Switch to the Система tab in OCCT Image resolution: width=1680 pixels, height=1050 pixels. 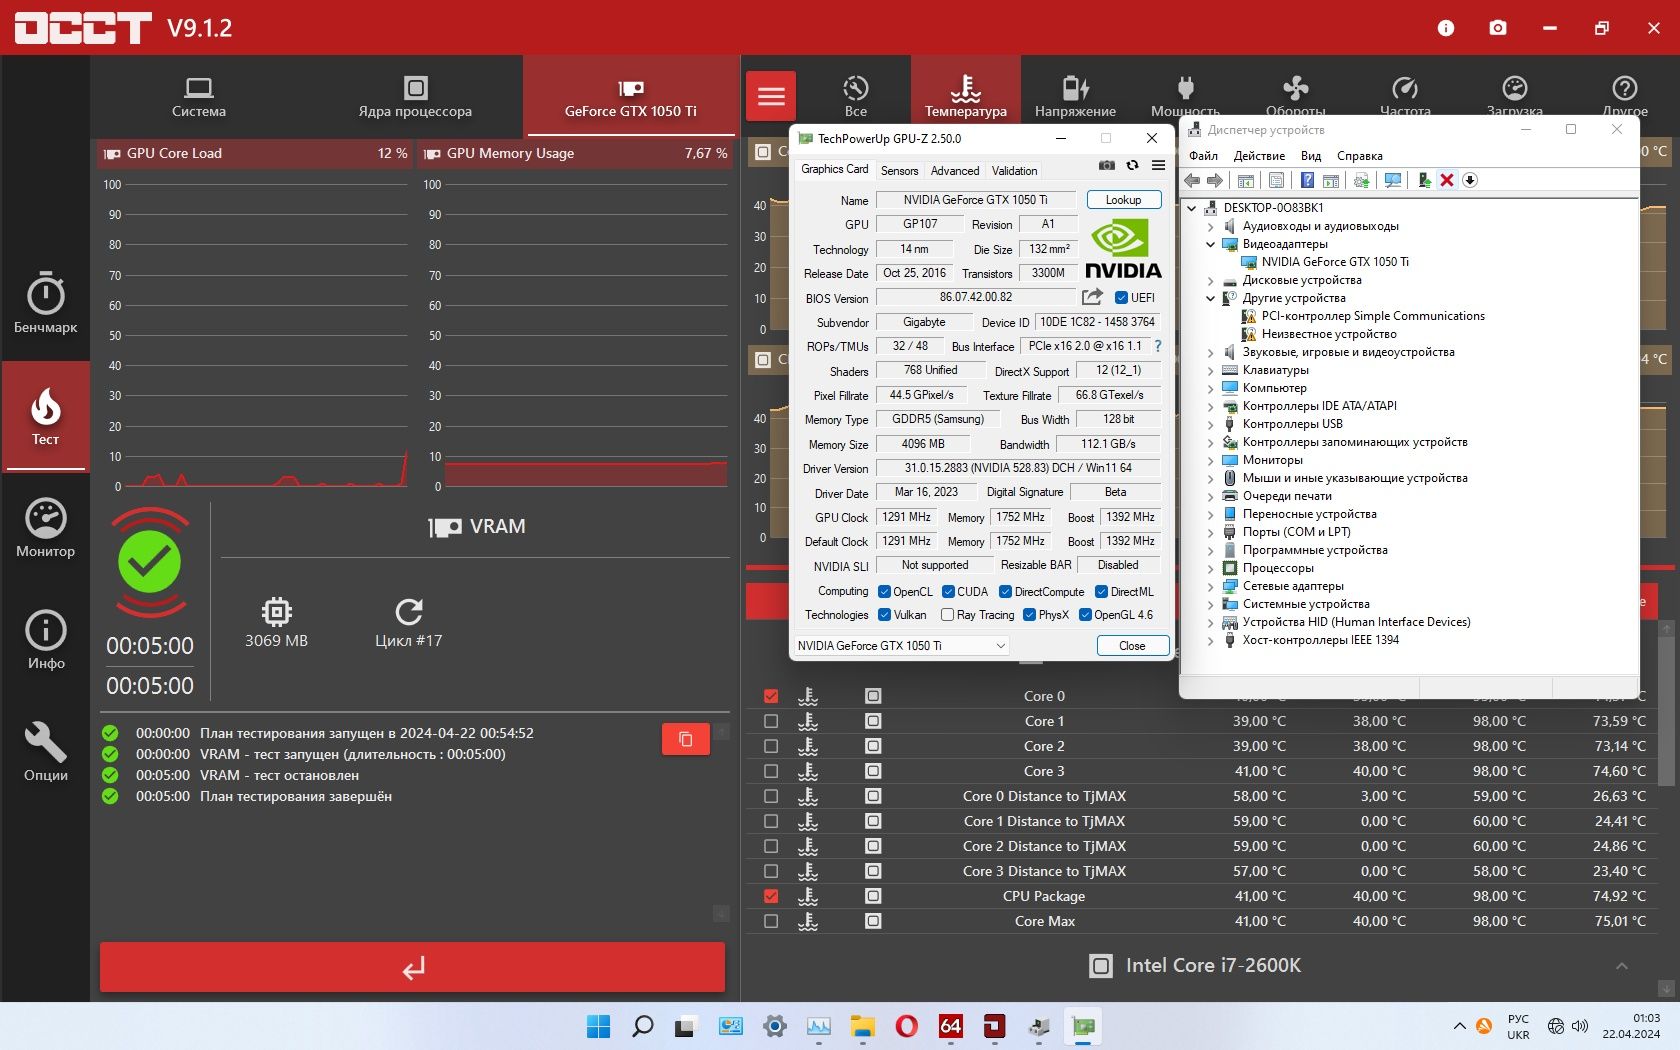(199, 97)
